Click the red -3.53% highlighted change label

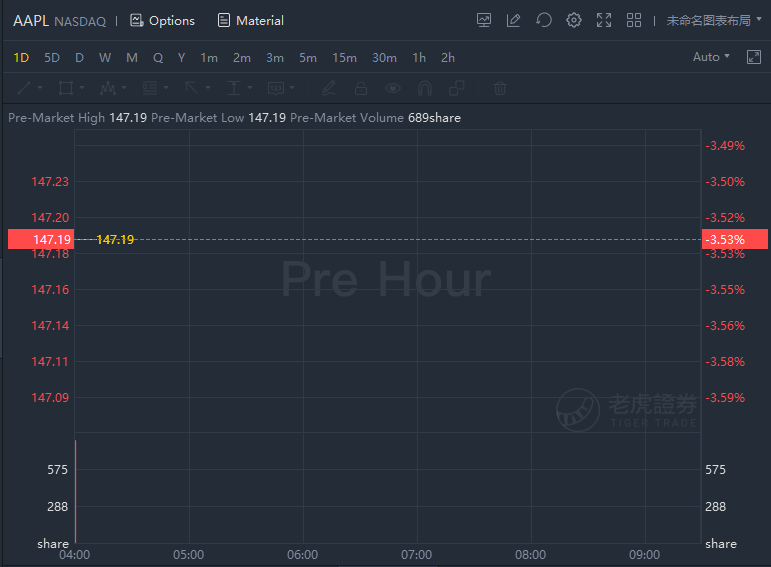pyautogui.click(x=735, y=239)
